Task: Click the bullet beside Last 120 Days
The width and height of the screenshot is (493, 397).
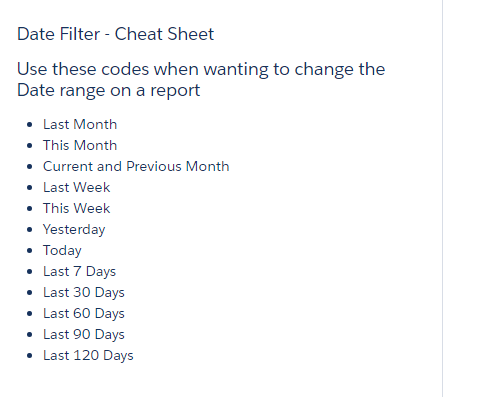Action: 30,356
